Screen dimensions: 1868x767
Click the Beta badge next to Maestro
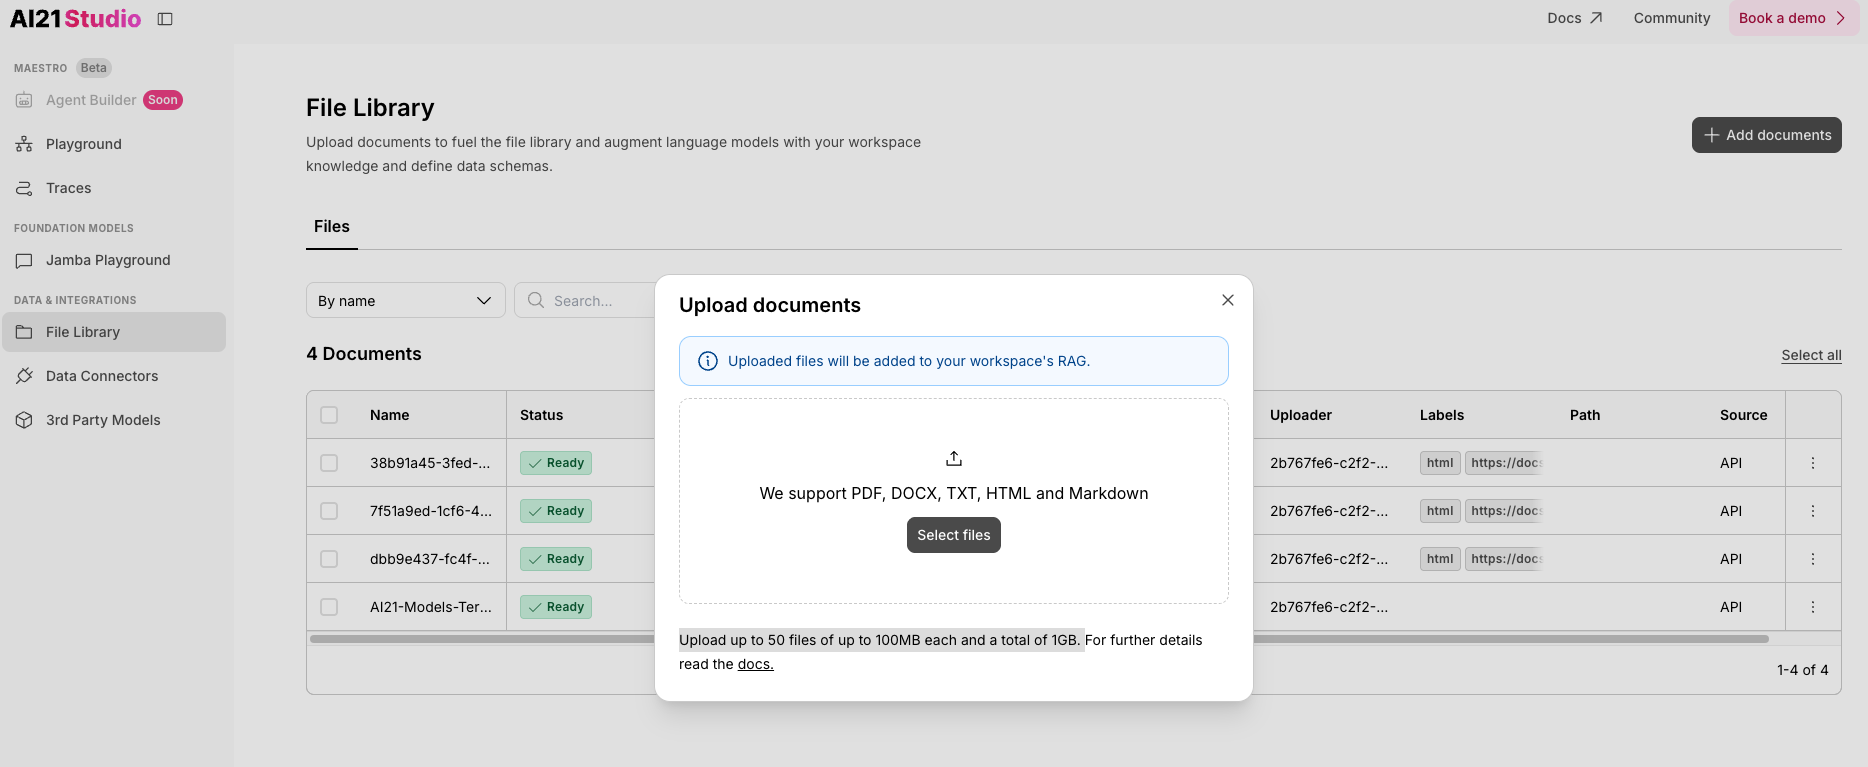94,68
